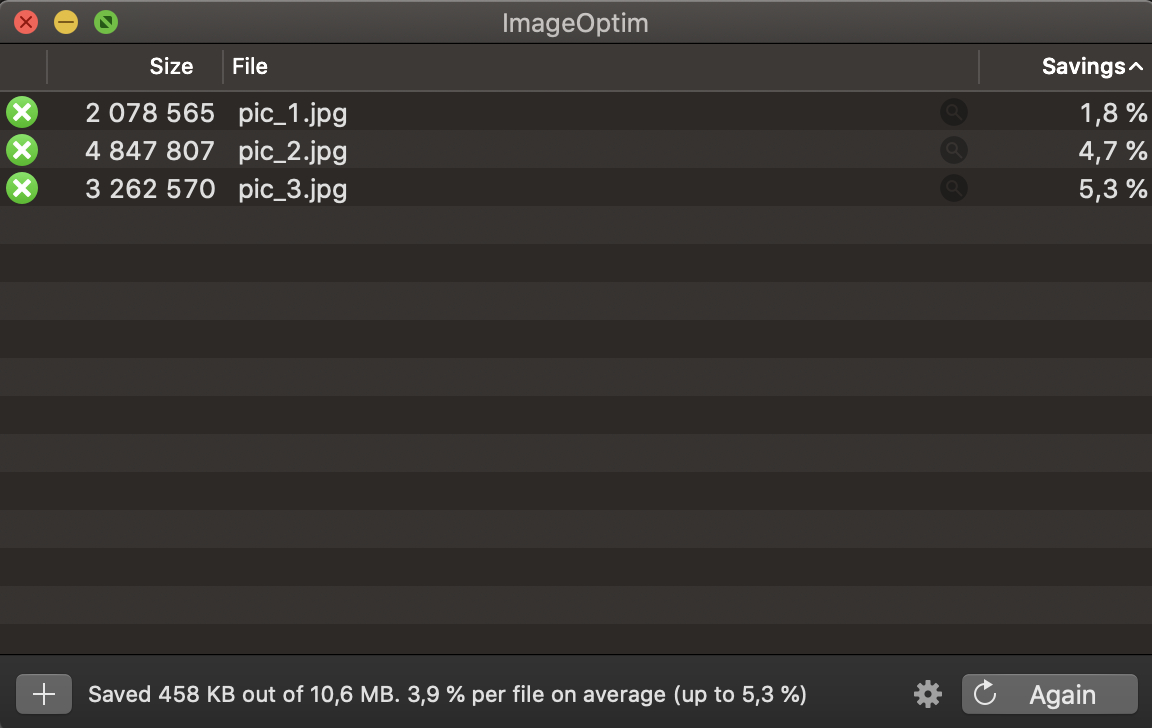The image size is (1152, 728).
Task: Click the 1,8 % savings value
Action: click(x=1112, y=113)
